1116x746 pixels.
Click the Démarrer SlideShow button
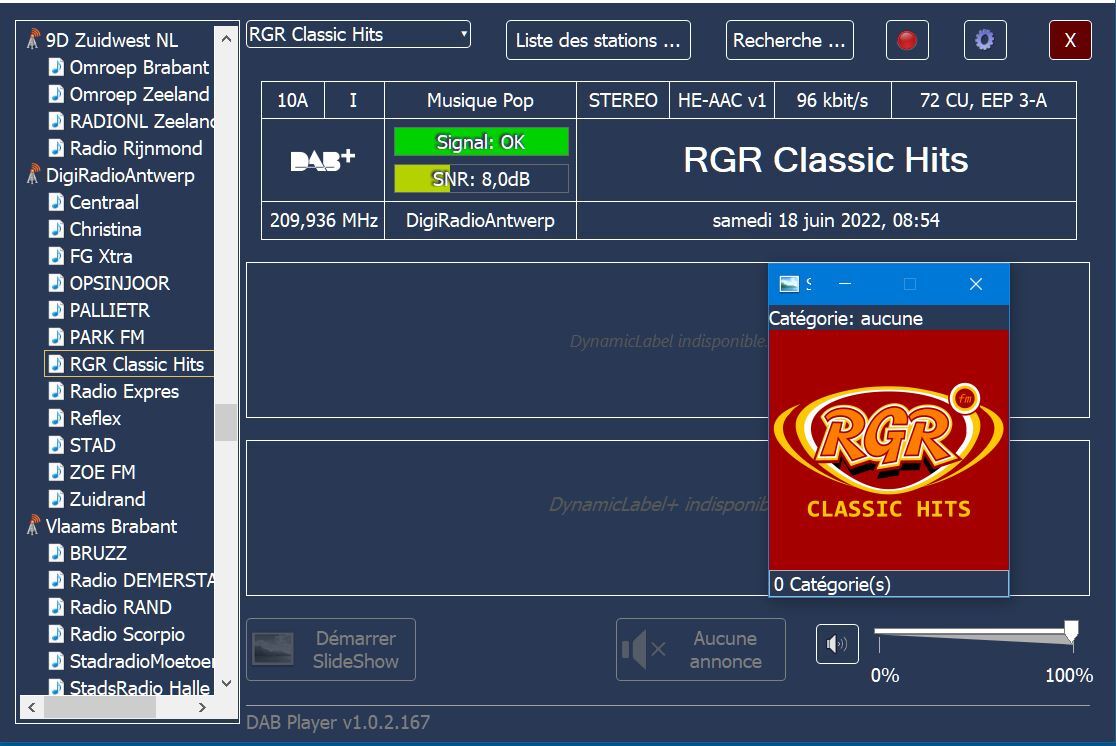pos(331,649)
